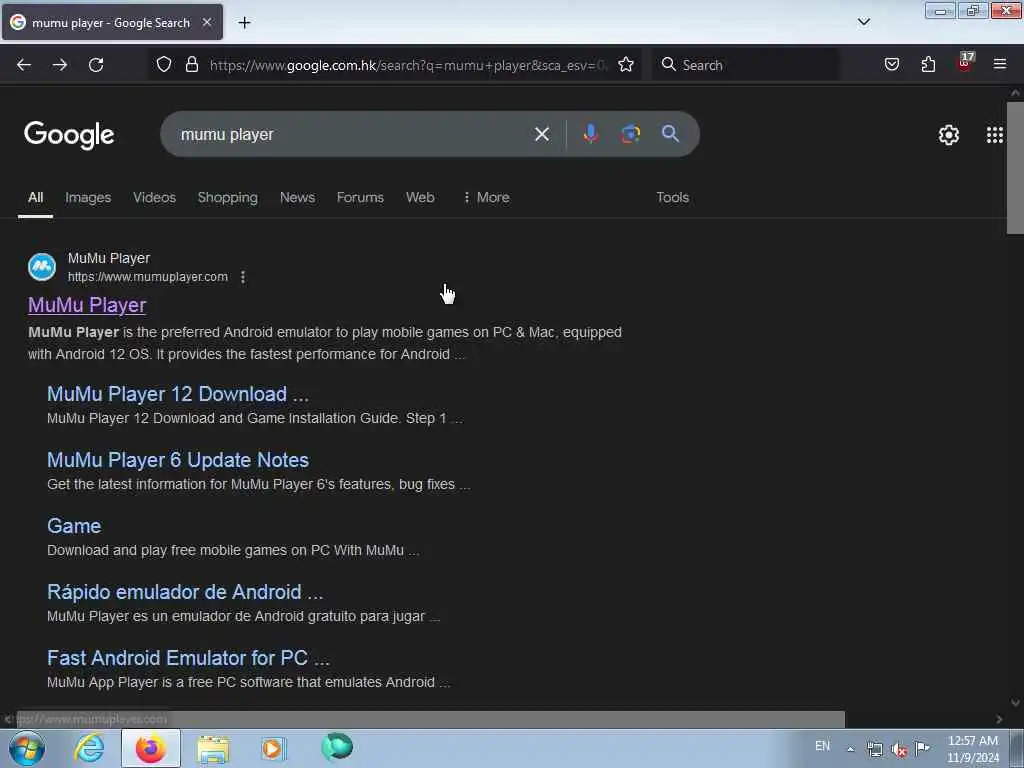Switch to Images results tab
1024x768 pixels.
coord(88,197)
